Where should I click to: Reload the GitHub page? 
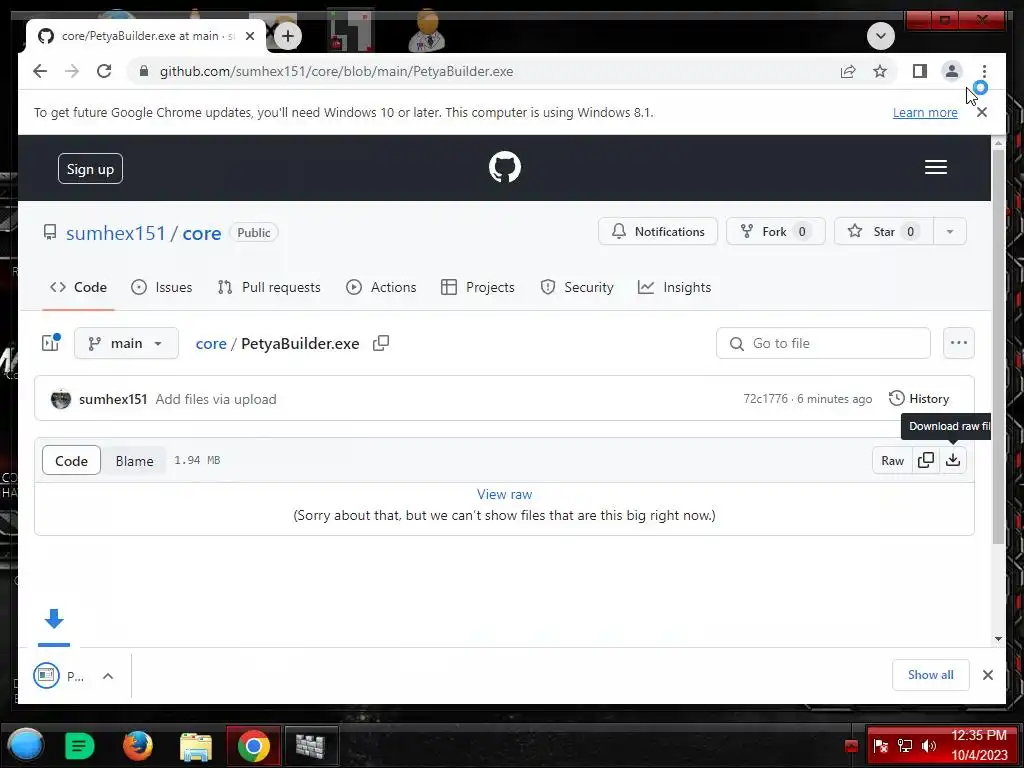(x=104, y=71)
